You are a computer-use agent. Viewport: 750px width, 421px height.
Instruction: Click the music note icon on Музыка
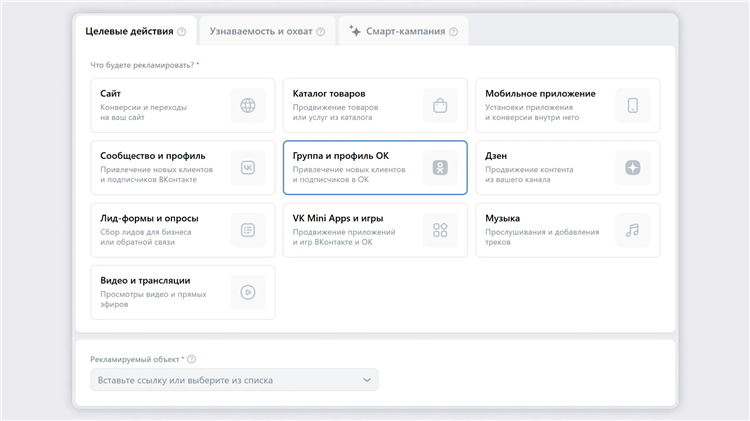click(633, 230)
